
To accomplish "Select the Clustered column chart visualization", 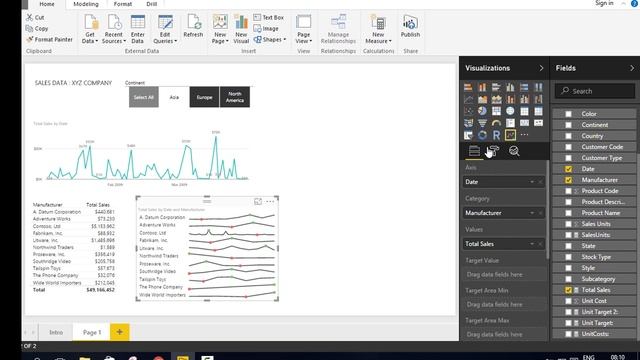I will (x=510, y=87).
